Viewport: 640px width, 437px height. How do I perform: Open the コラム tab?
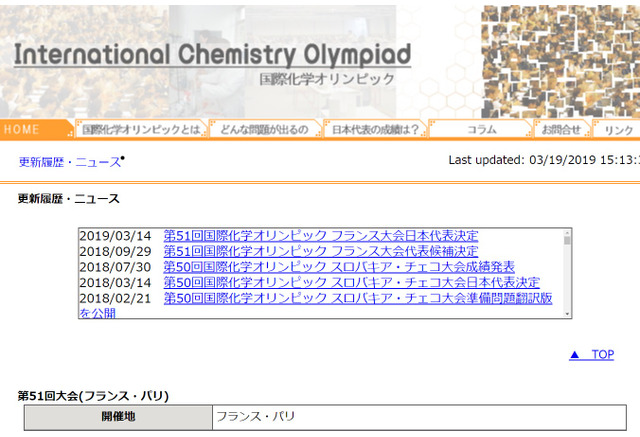pos(480,129)
